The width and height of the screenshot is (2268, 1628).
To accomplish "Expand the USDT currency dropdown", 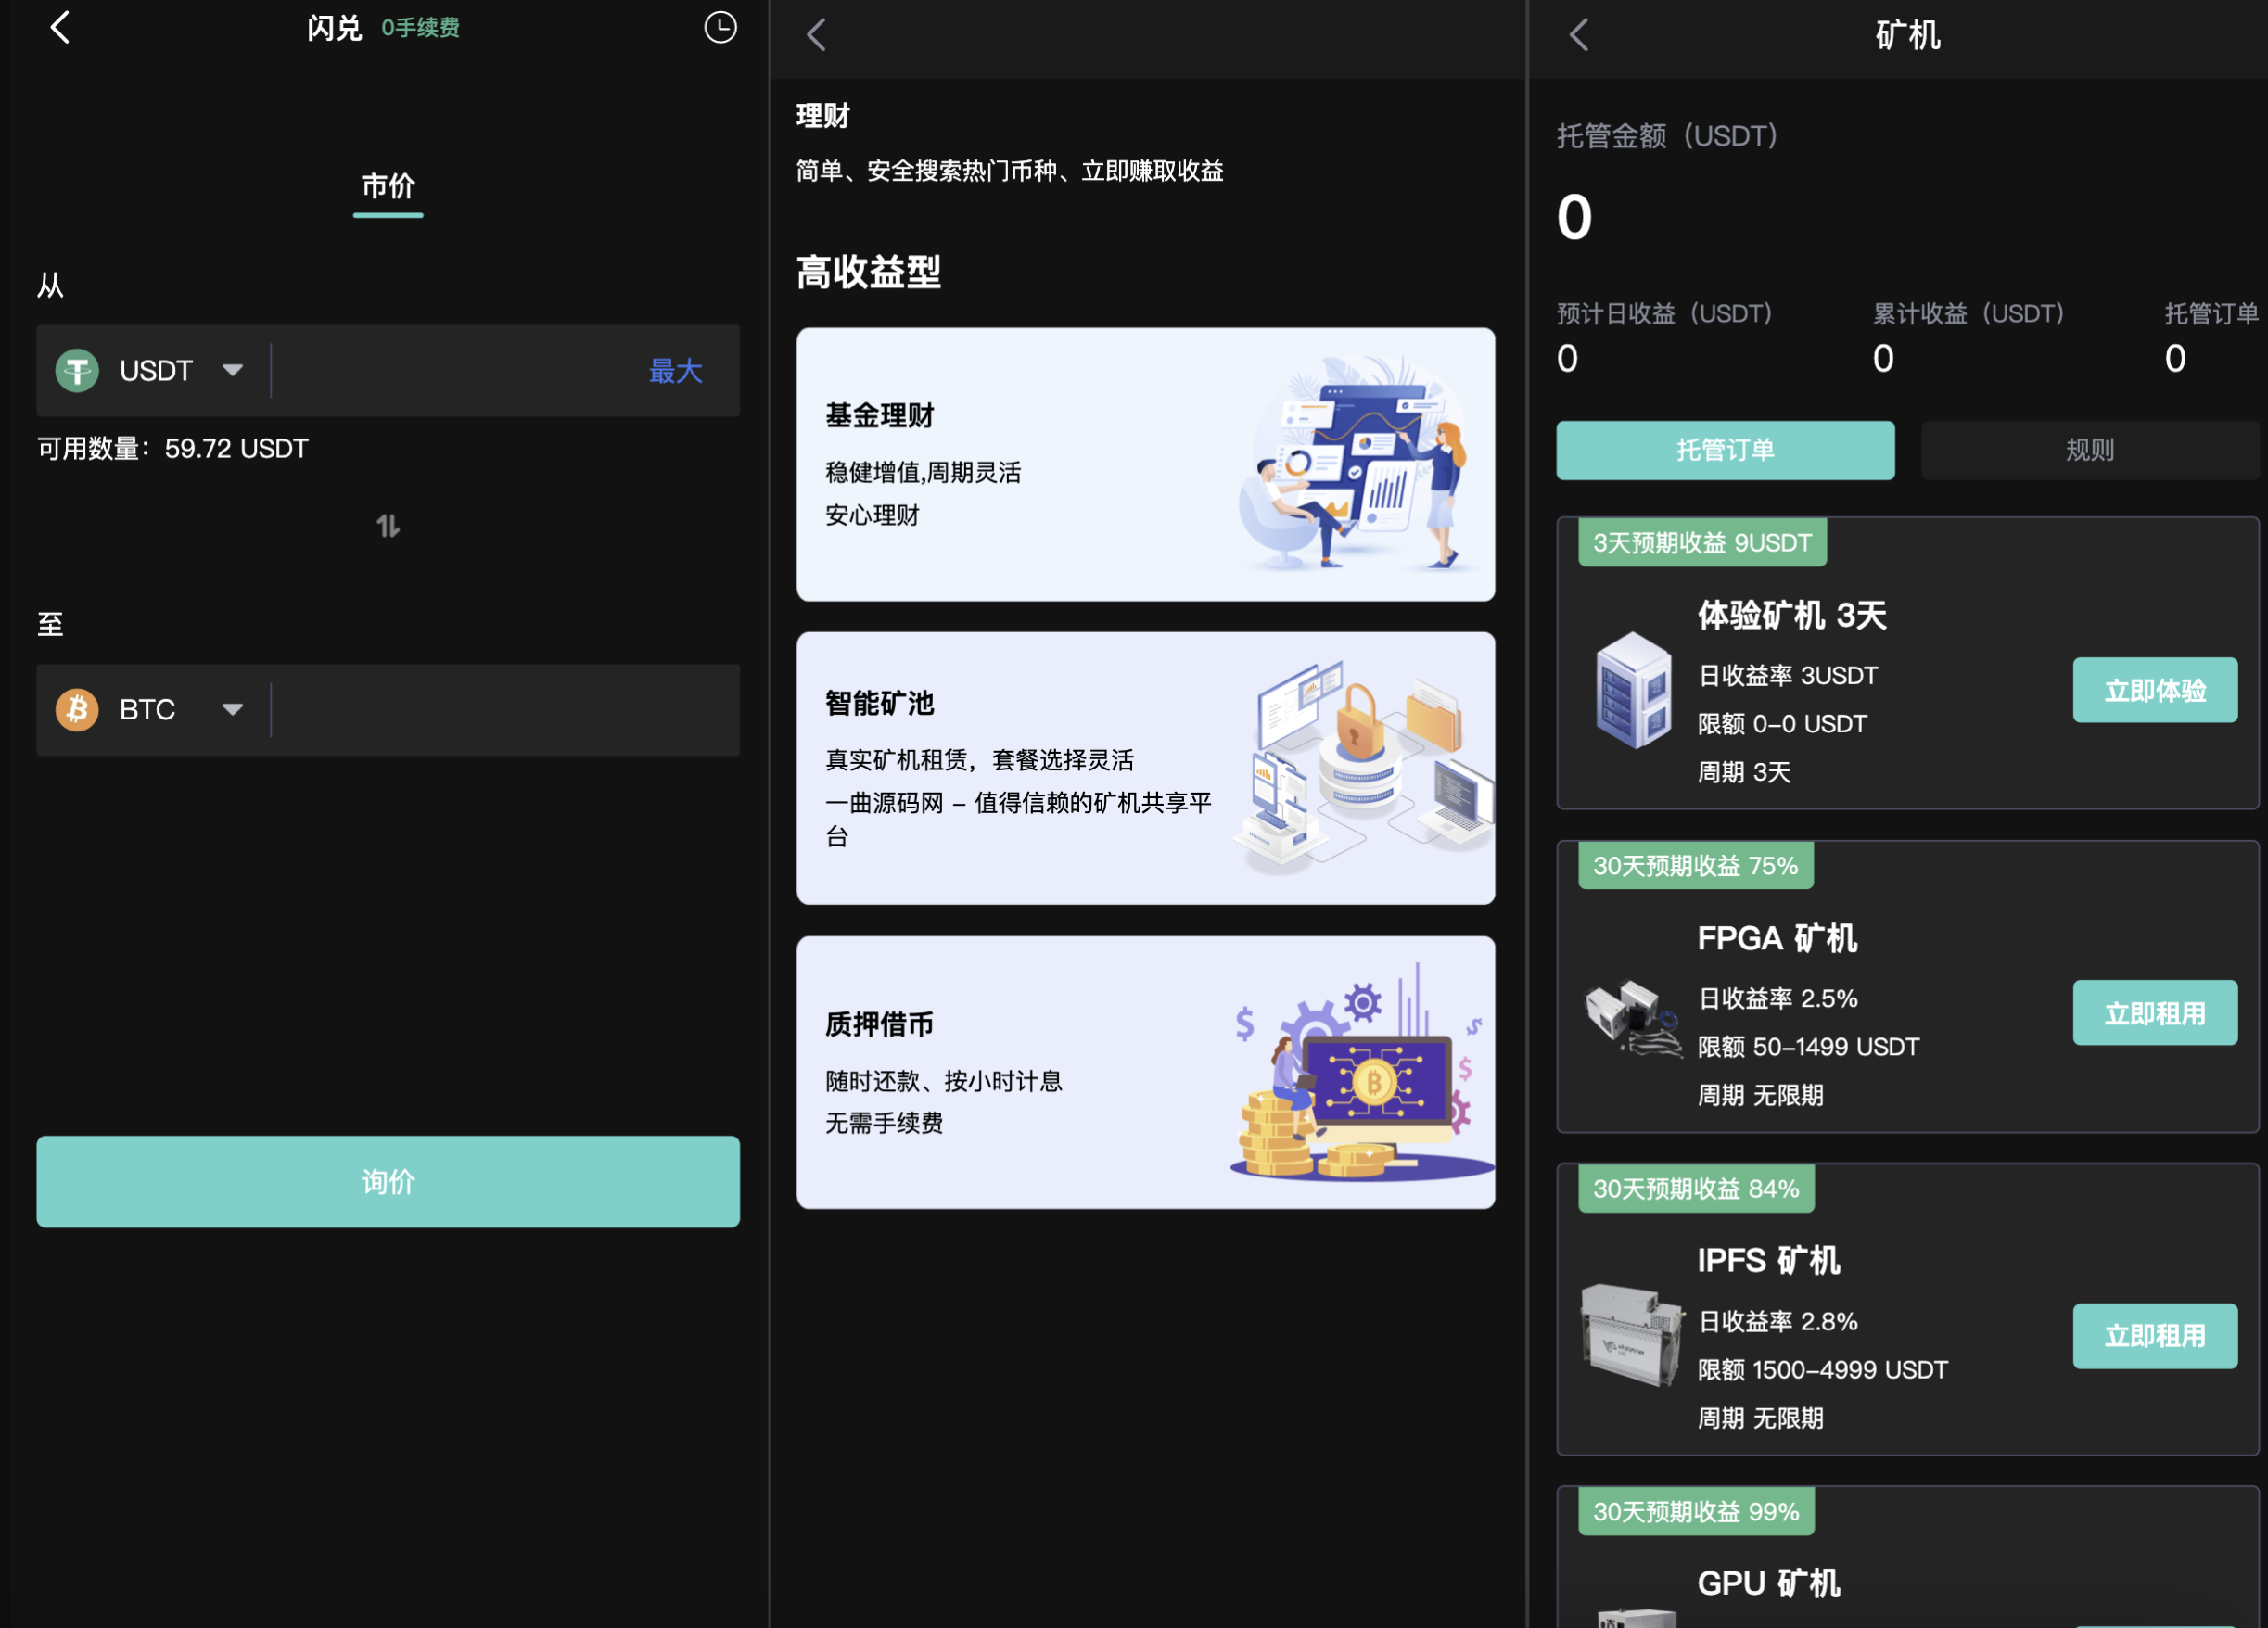I will pos(232,371).
